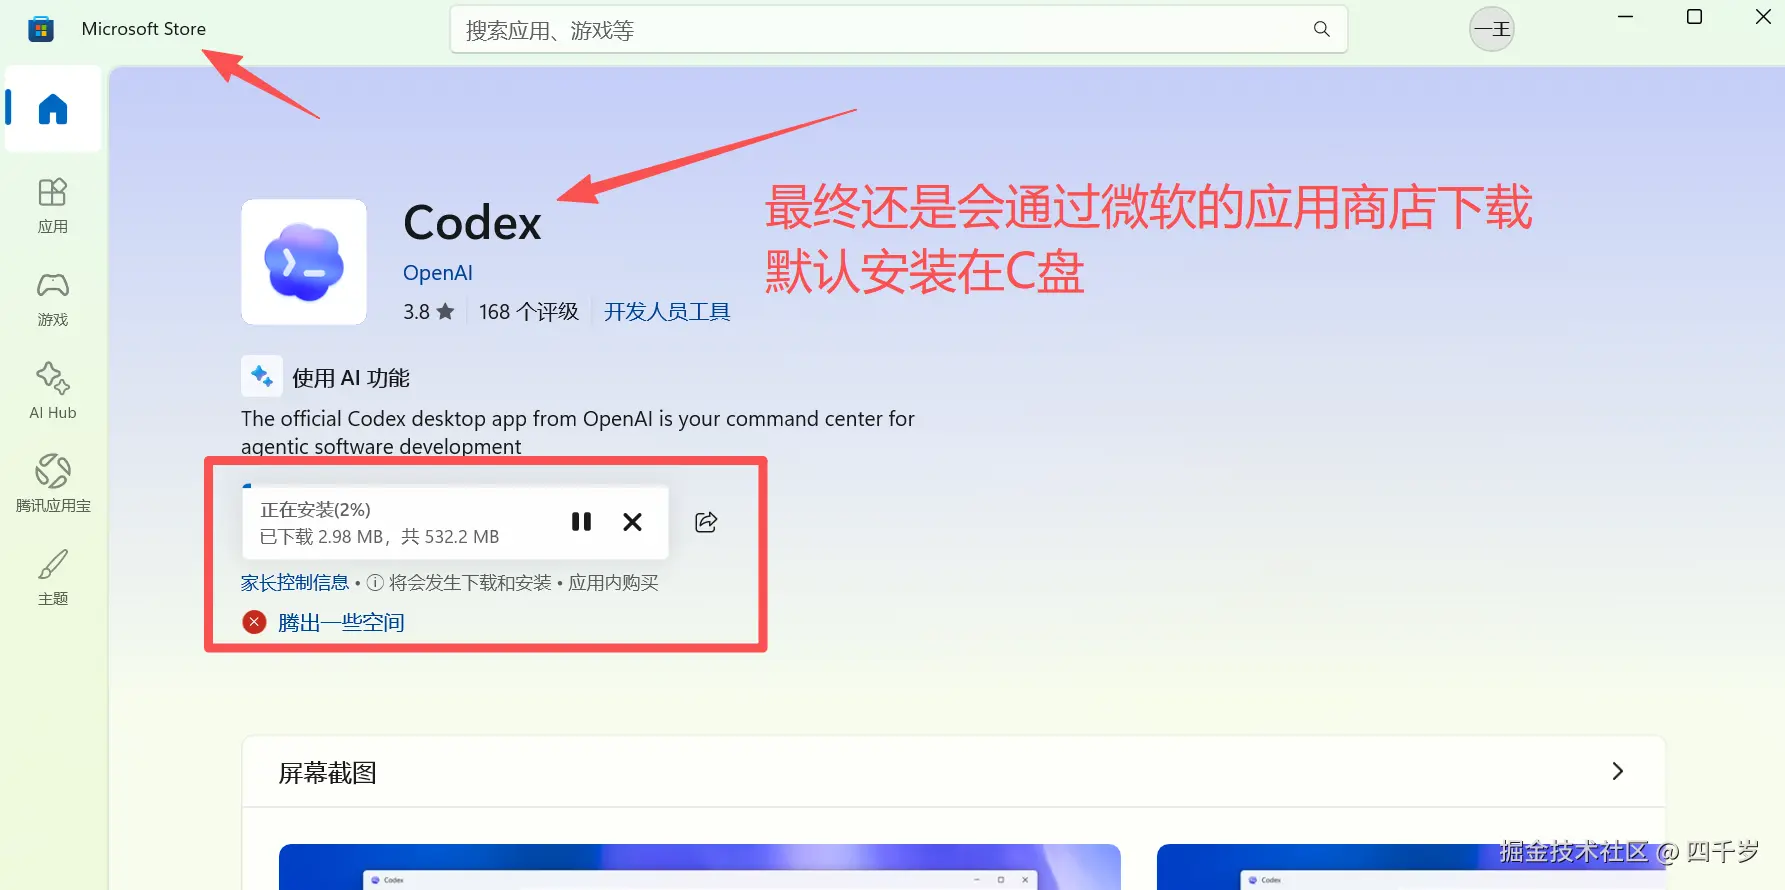
Task: Open the first Codex screenshot thumbnail
Action: [700, 867]
